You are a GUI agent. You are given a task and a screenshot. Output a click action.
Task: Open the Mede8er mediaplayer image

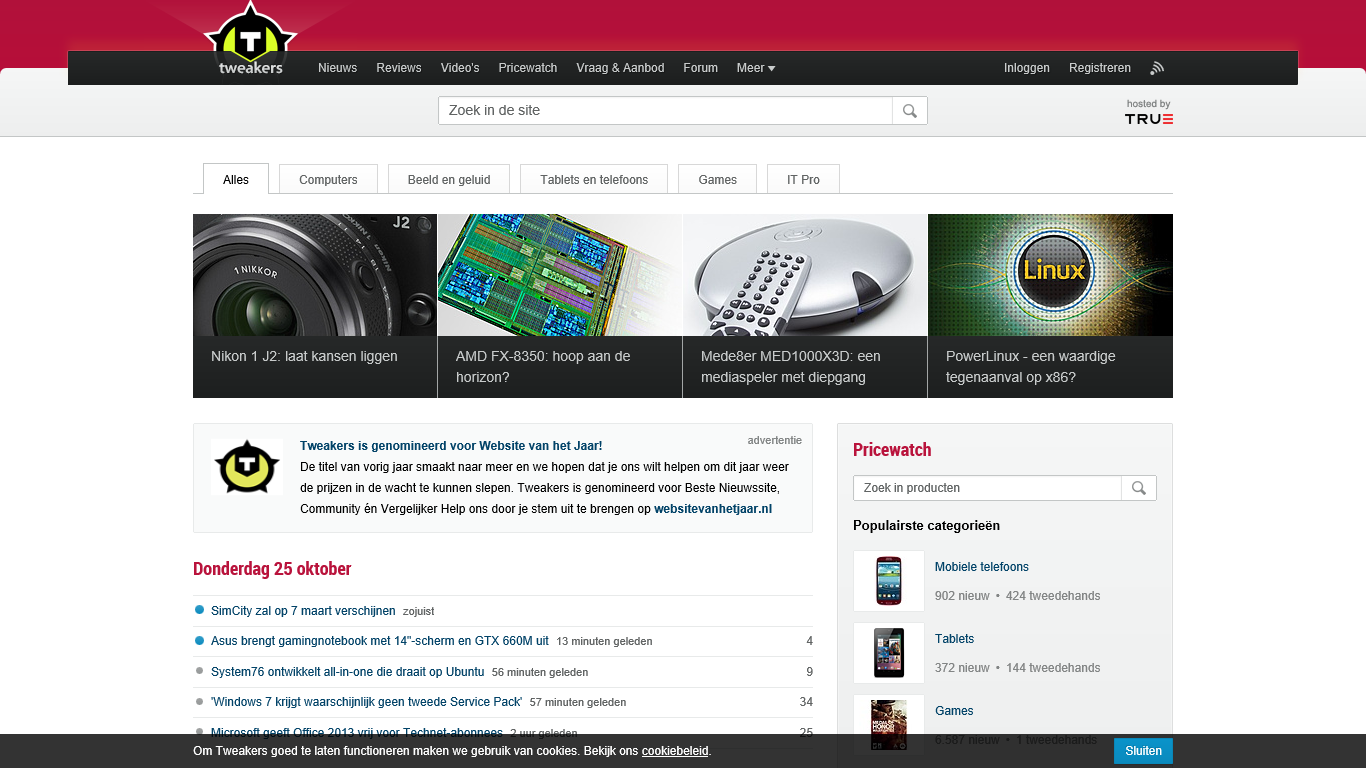click(805, 275)
